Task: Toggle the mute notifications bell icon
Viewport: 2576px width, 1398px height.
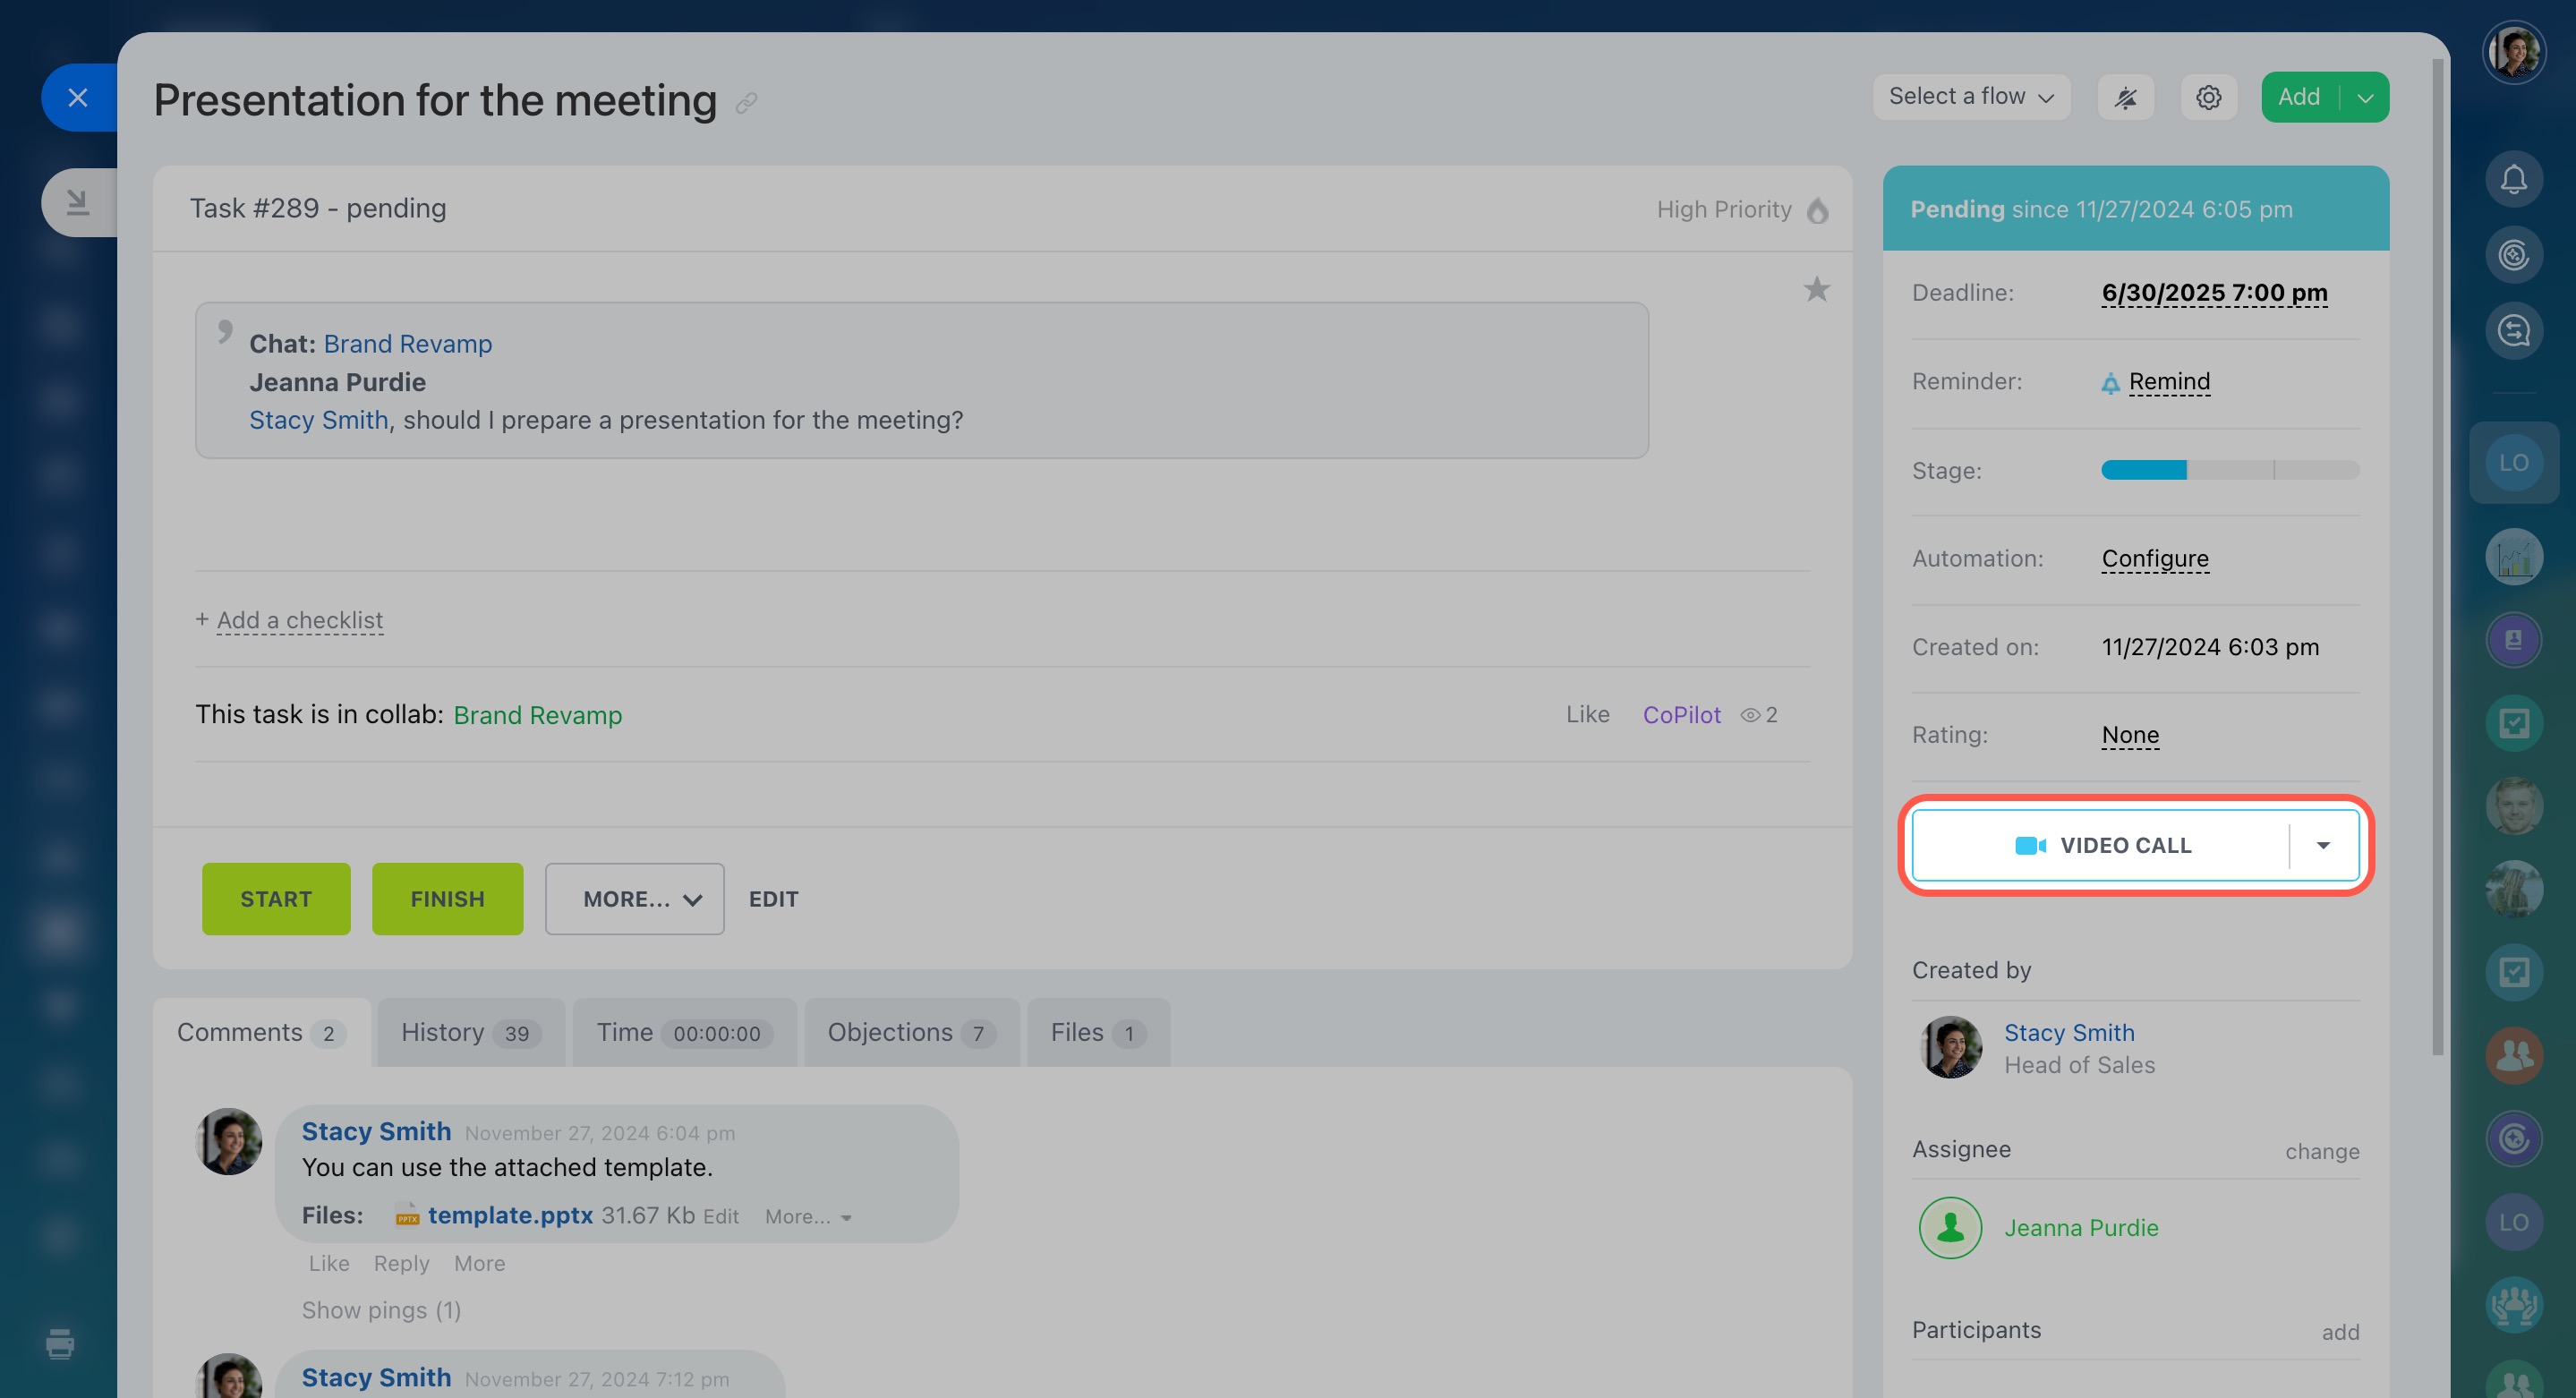Action: point(2126,97)
